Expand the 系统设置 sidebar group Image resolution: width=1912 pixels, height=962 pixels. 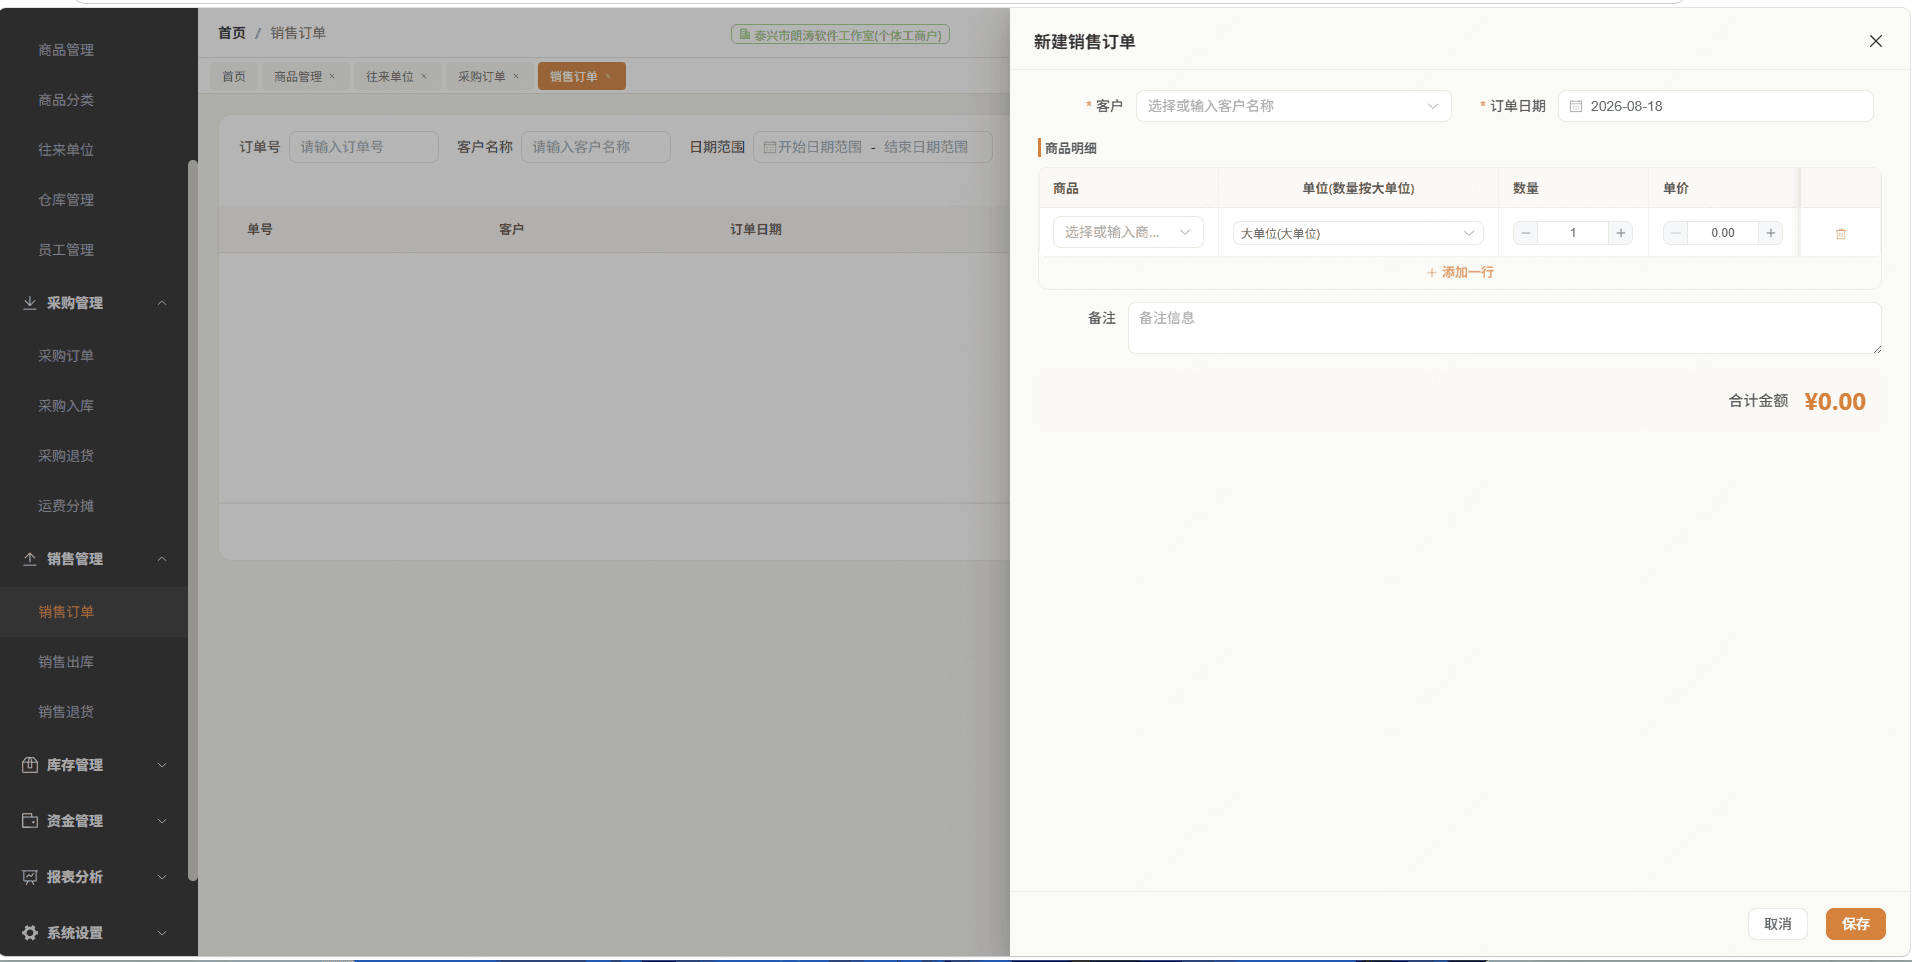click(x=94, y=933)
